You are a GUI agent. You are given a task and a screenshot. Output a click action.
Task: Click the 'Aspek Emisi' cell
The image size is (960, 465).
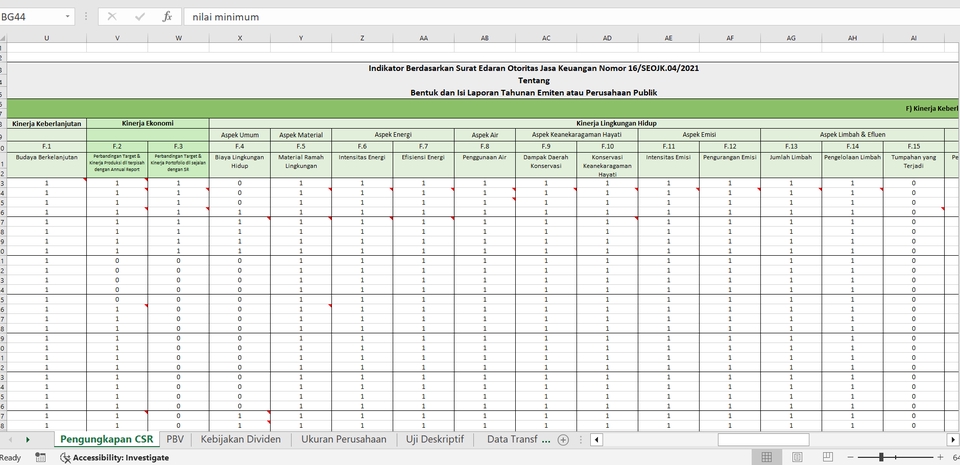[x=699, y=135]
